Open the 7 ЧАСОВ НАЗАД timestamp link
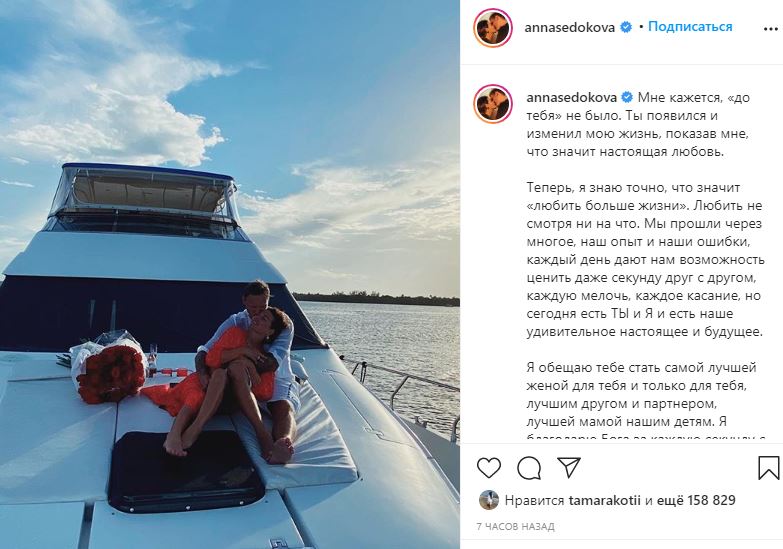The width and height of the screenshot is (783, 549). tap(515, 527)
